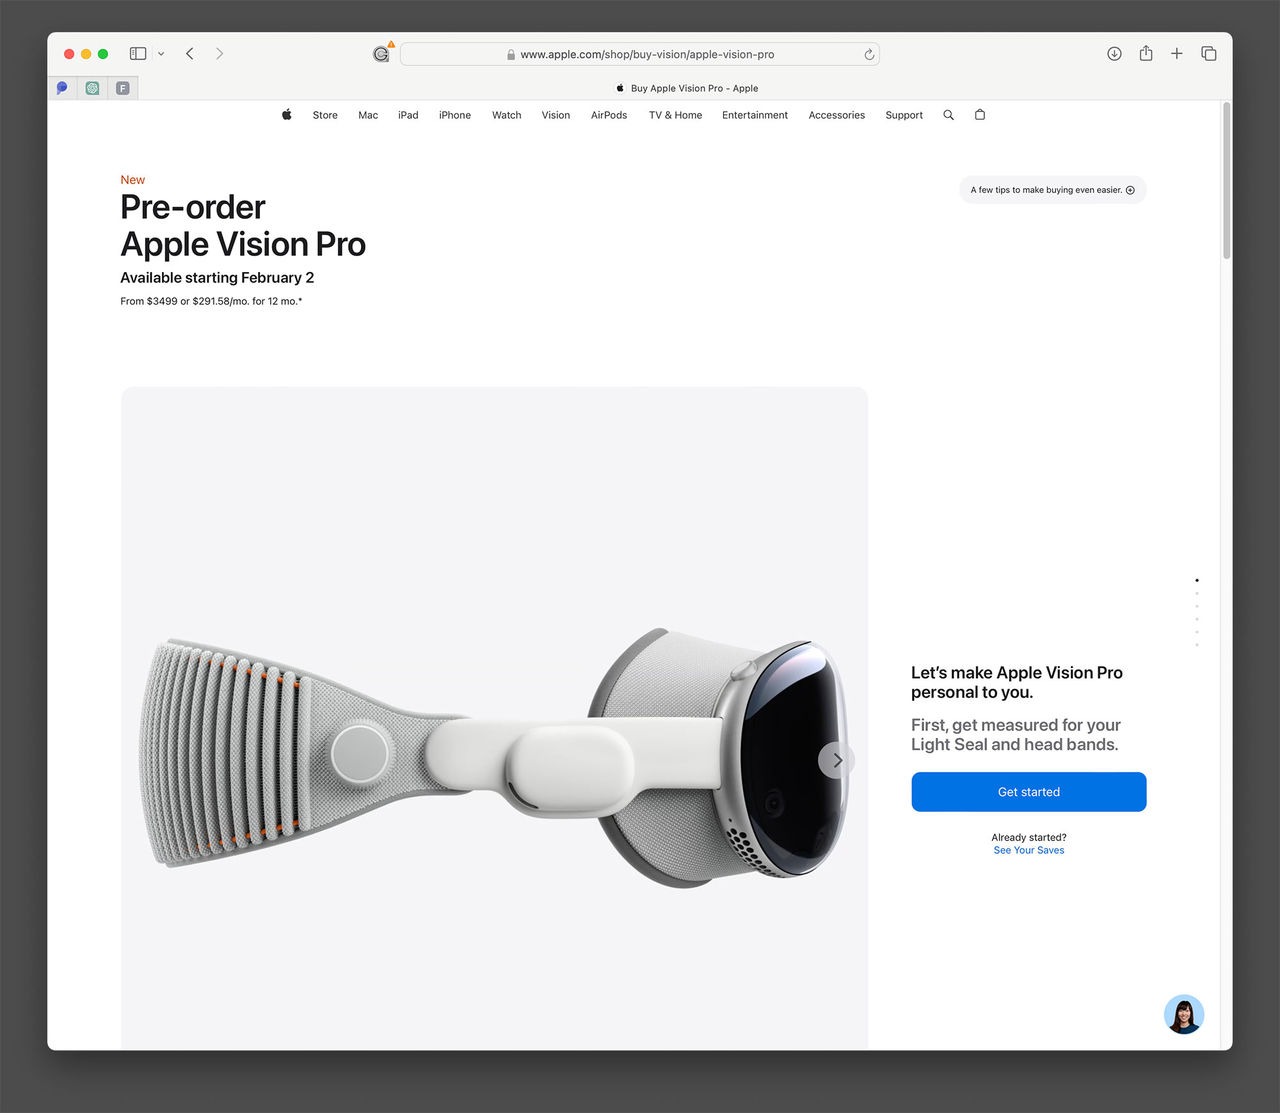Reload the page using the refresh icon
Screen dimensions: 1280x1113
(868, 54)
